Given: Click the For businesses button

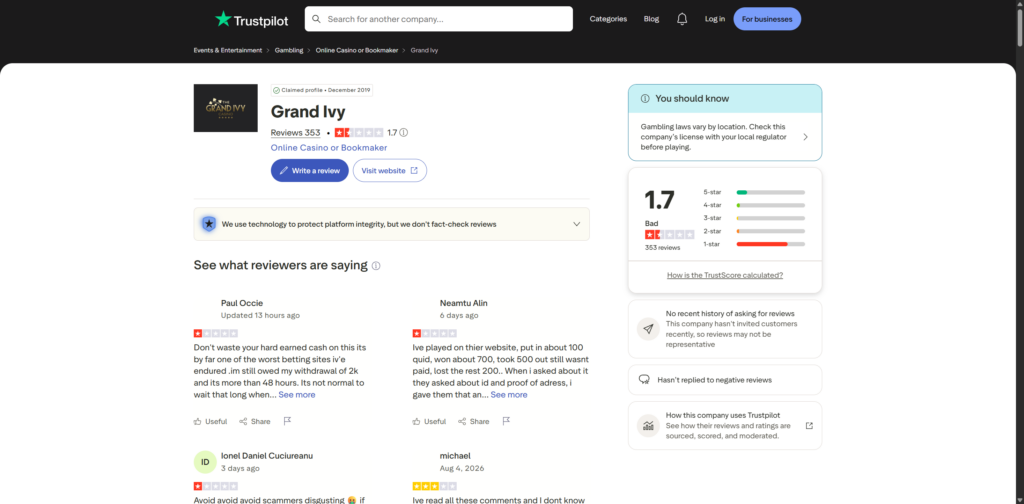Looking at the screenshot, I should (x=767, y=19).
